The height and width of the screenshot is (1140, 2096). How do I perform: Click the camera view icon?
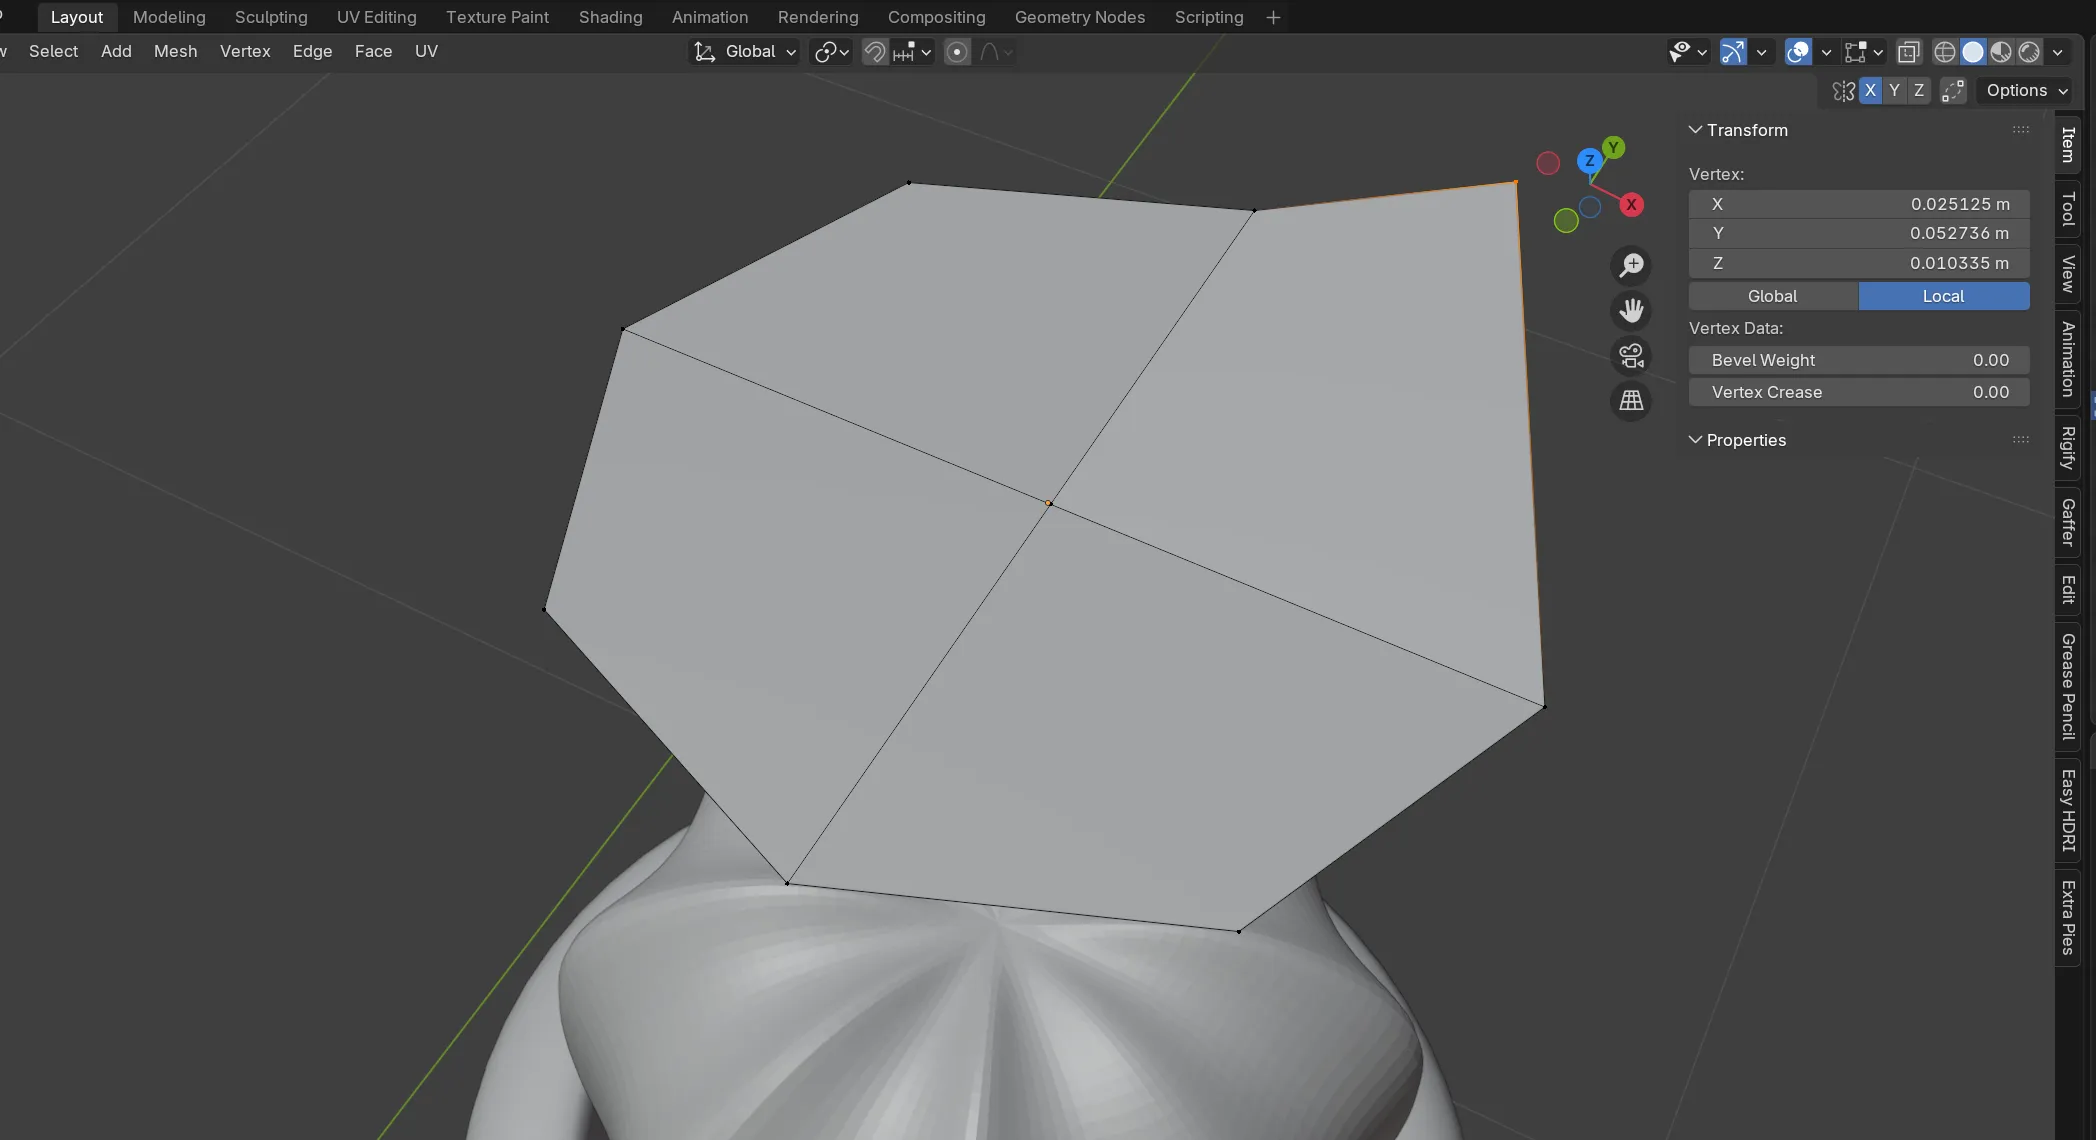pos(1631,356)
